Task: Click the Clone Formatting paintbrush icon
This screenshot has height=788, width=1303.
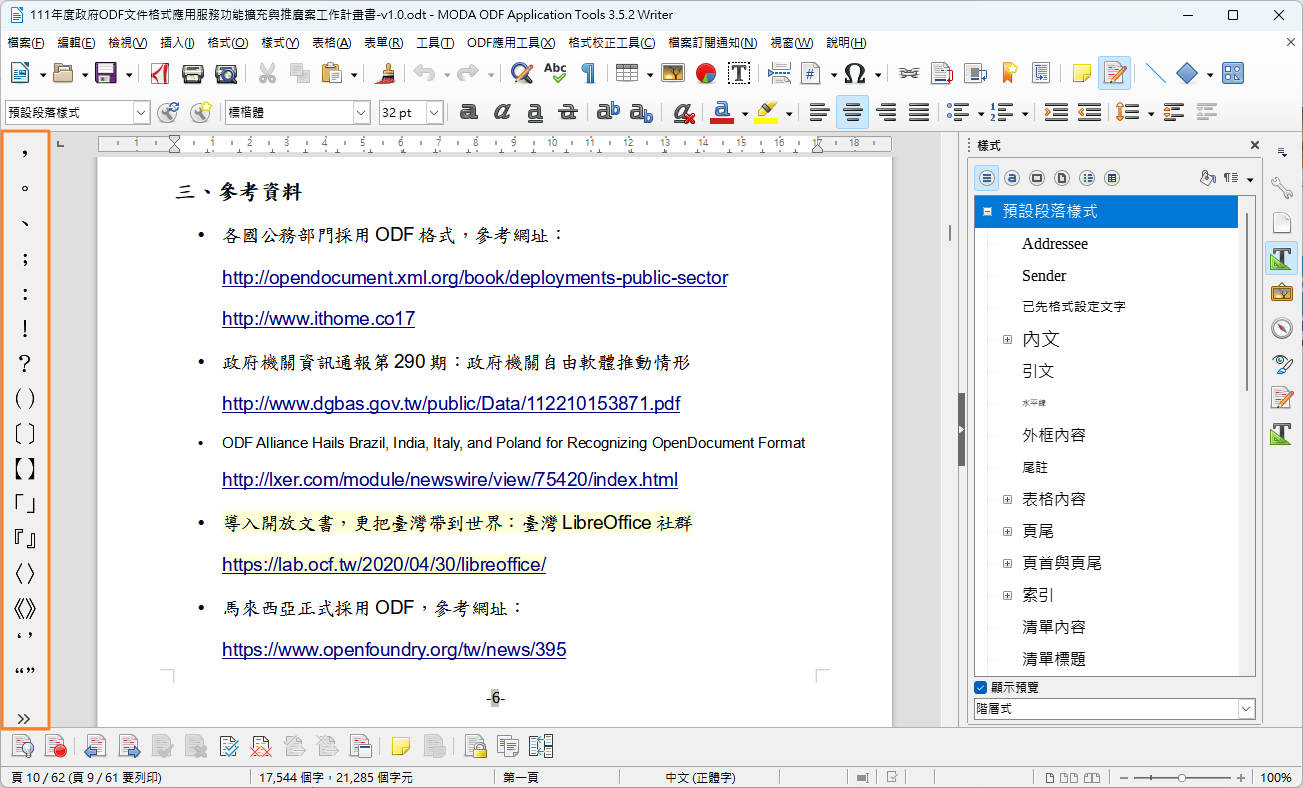Action: (x=385, y=73)
